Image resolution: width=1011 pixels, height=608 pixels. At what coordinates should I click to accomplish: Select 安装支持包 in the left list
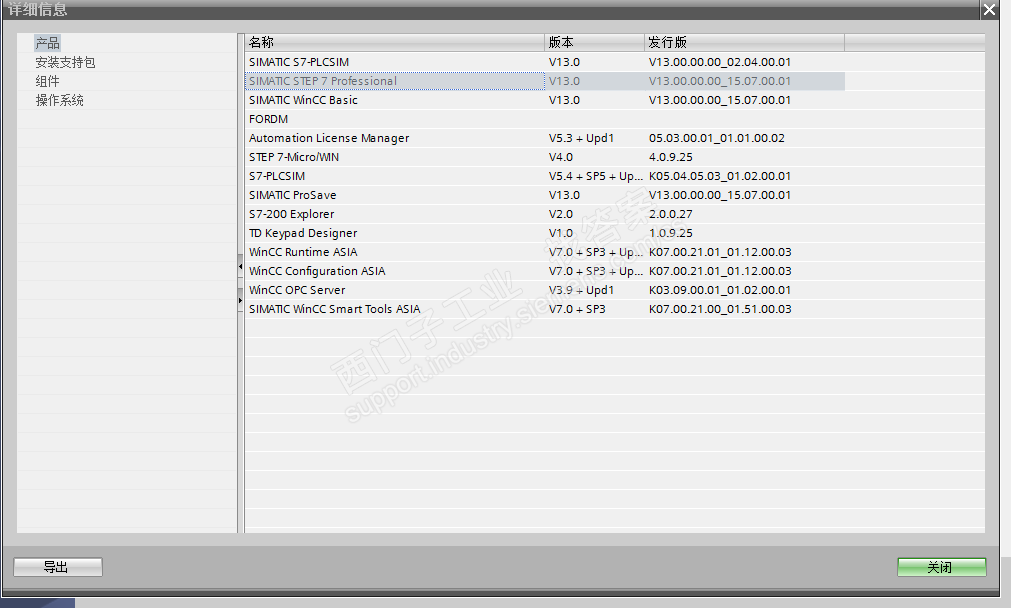[65, 63]
